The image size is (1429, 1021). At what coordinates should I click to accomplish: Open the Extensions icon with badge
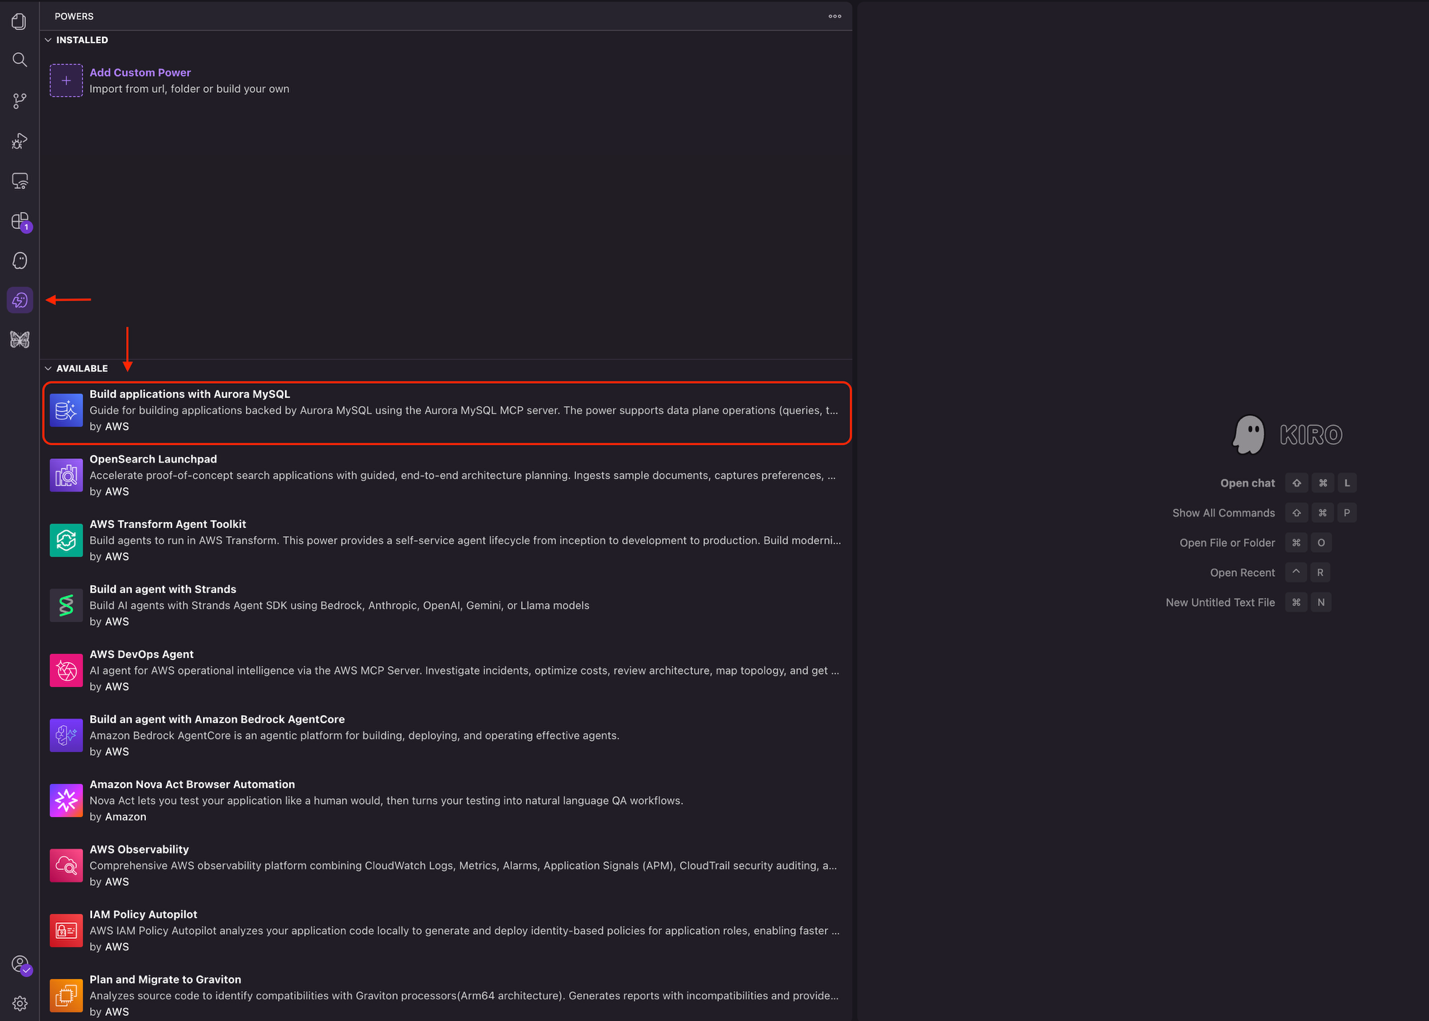click(x=20, y=221)
